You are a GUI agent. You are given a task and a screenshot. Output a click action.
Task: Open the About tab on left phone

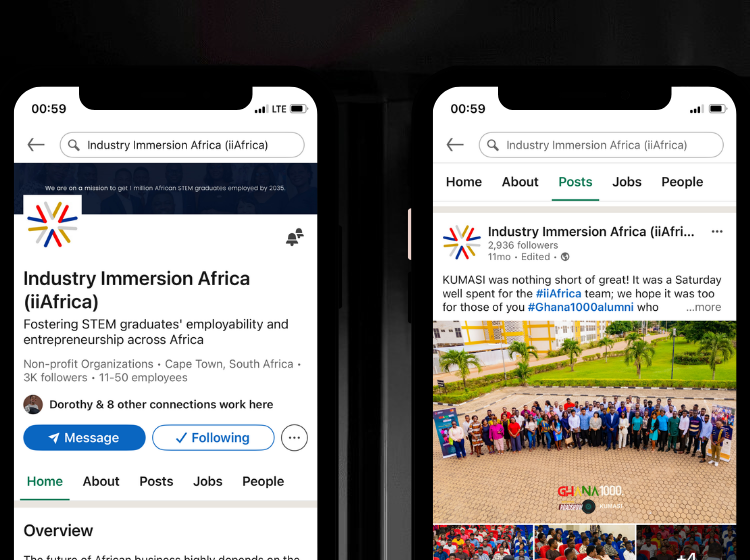coord(101,481)
